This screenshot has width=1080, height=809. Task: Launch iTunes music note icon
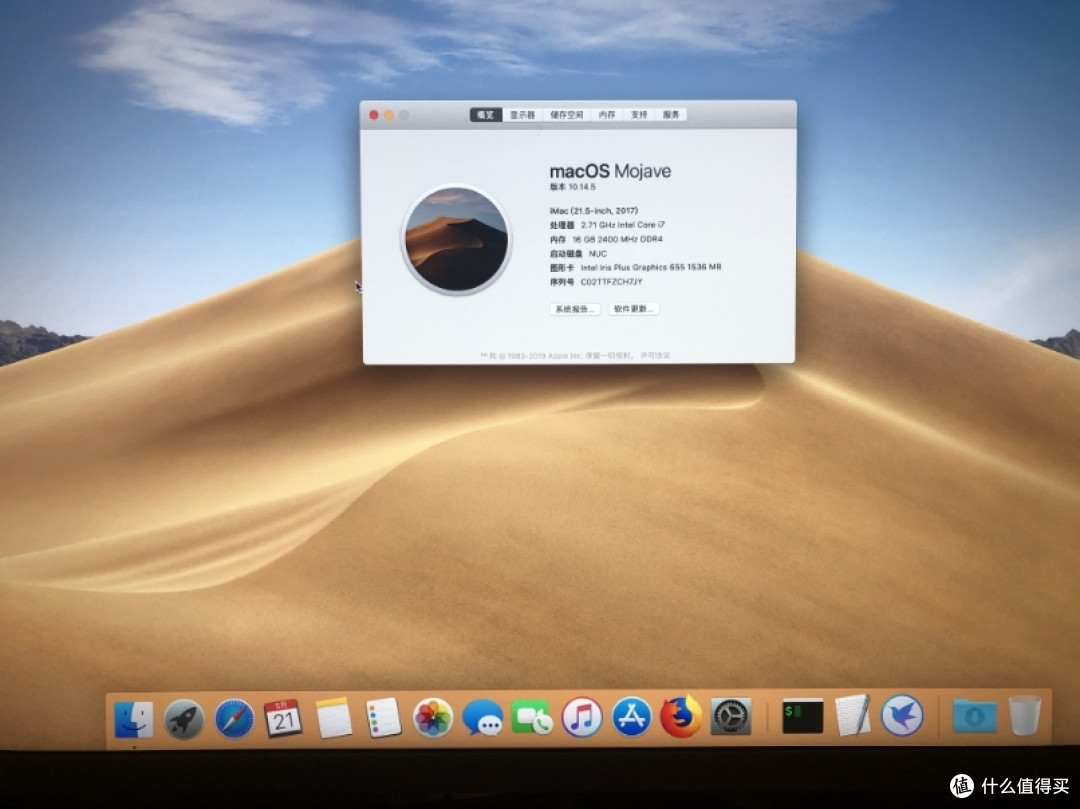pyautogui.click(x=582, y=717)
